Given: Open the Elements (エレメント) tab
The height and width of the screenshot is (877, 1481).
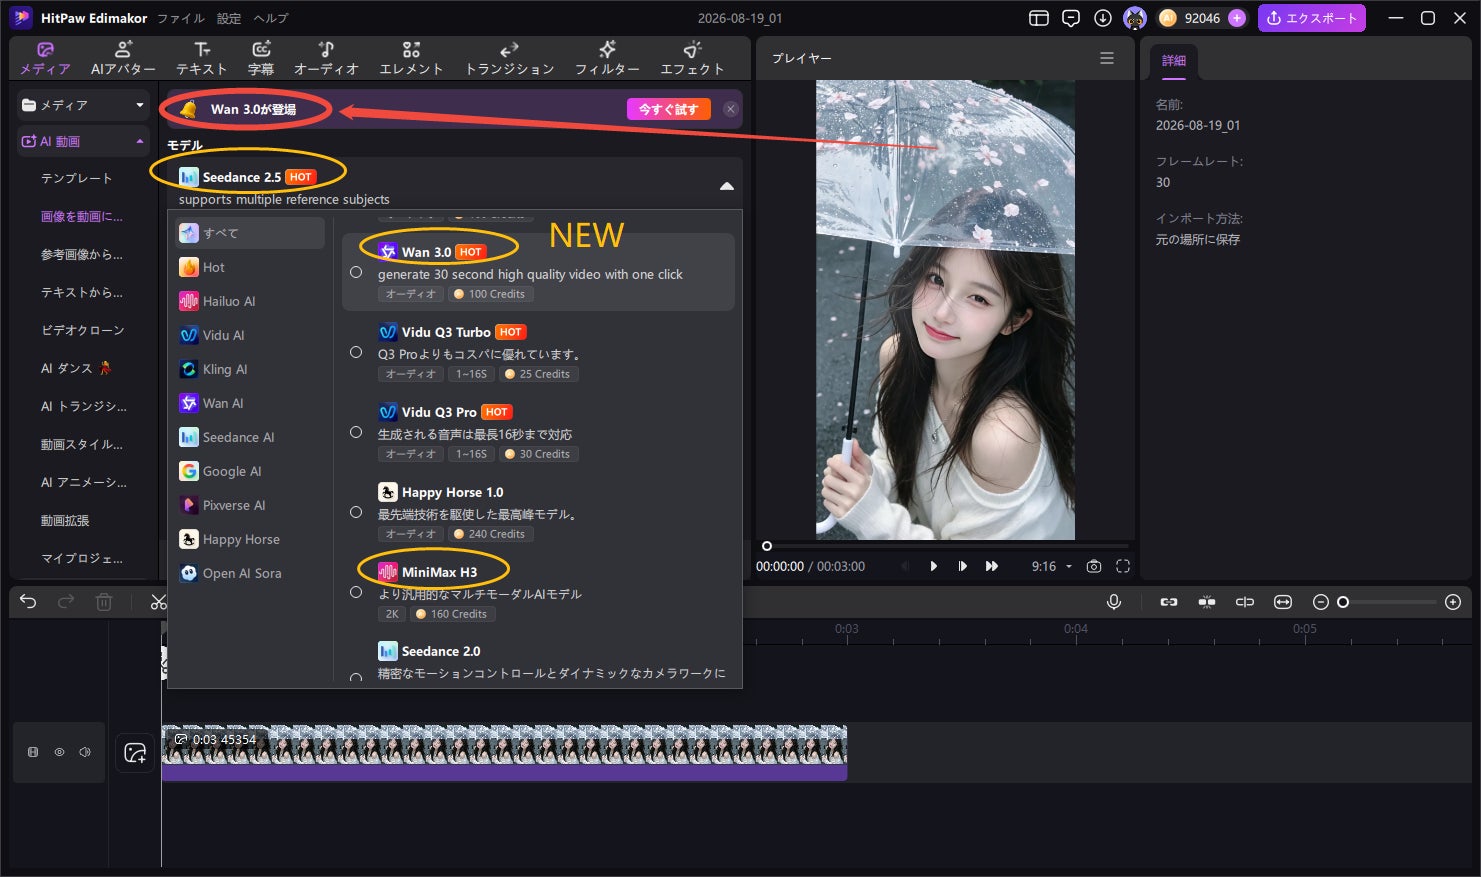Looking at the screenshot, I should pyautogui.click(x=411, y=58).
